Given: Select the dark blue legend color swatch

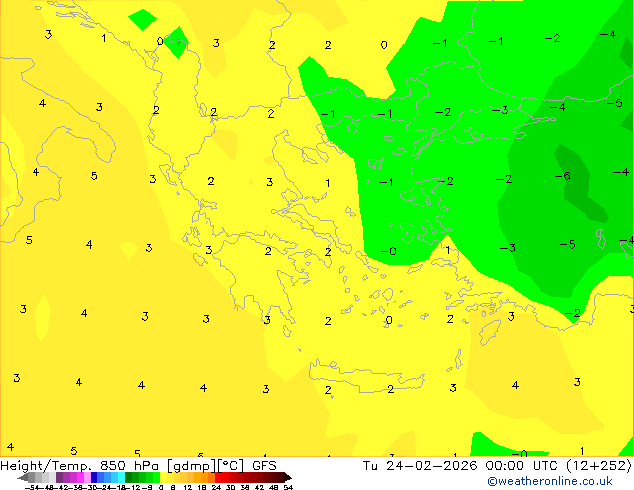Looking at the screenshot, I should (x=94, y=477).
